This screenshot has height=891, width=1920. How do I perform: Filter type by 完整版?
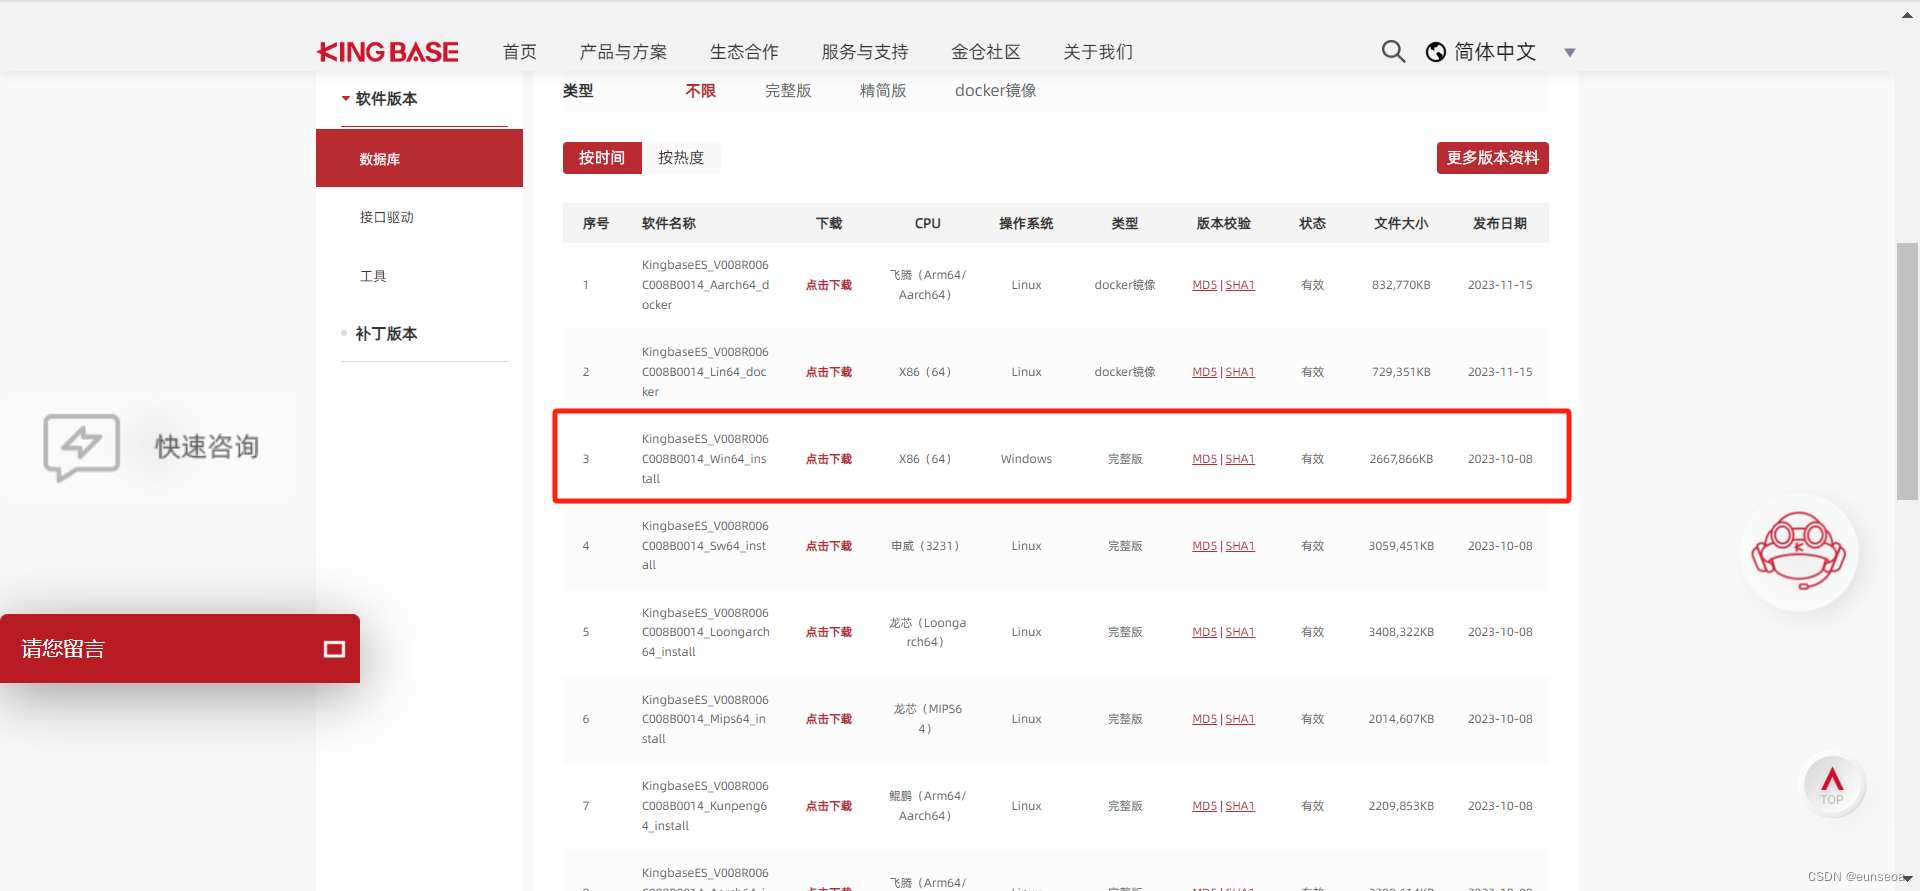788,91
